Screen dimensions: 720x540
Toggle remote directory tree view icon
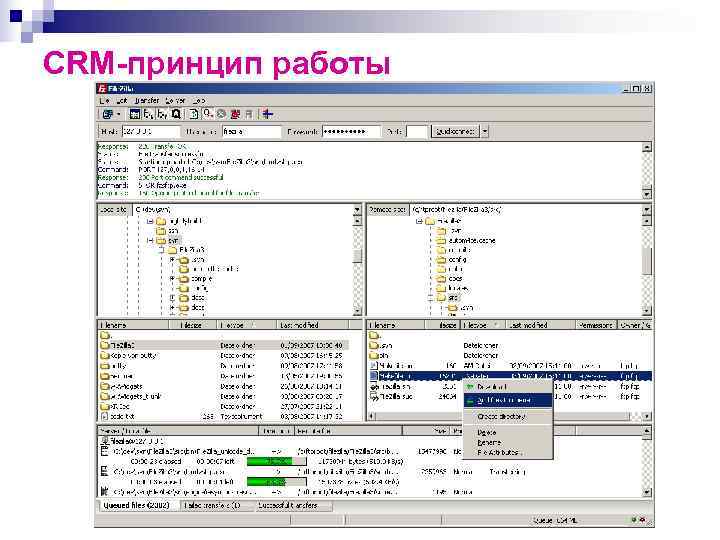point(162,114)
